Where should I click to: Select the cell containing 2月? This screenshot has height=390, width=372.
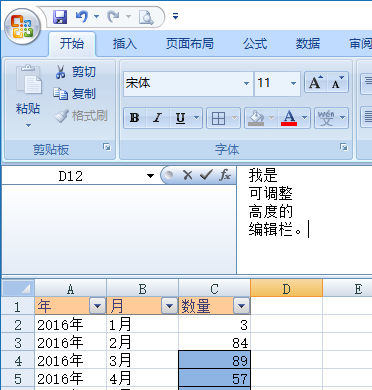click(142, 342)
